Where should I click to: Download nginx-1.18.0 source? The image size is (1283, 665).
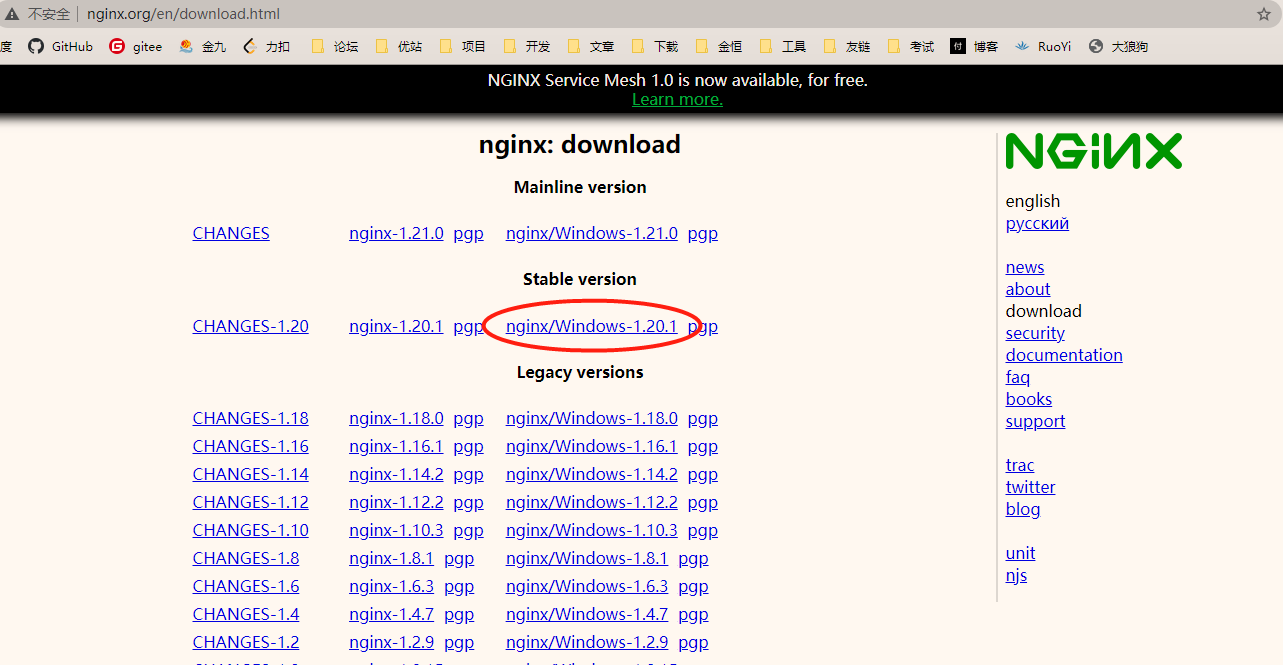(396, 418)
